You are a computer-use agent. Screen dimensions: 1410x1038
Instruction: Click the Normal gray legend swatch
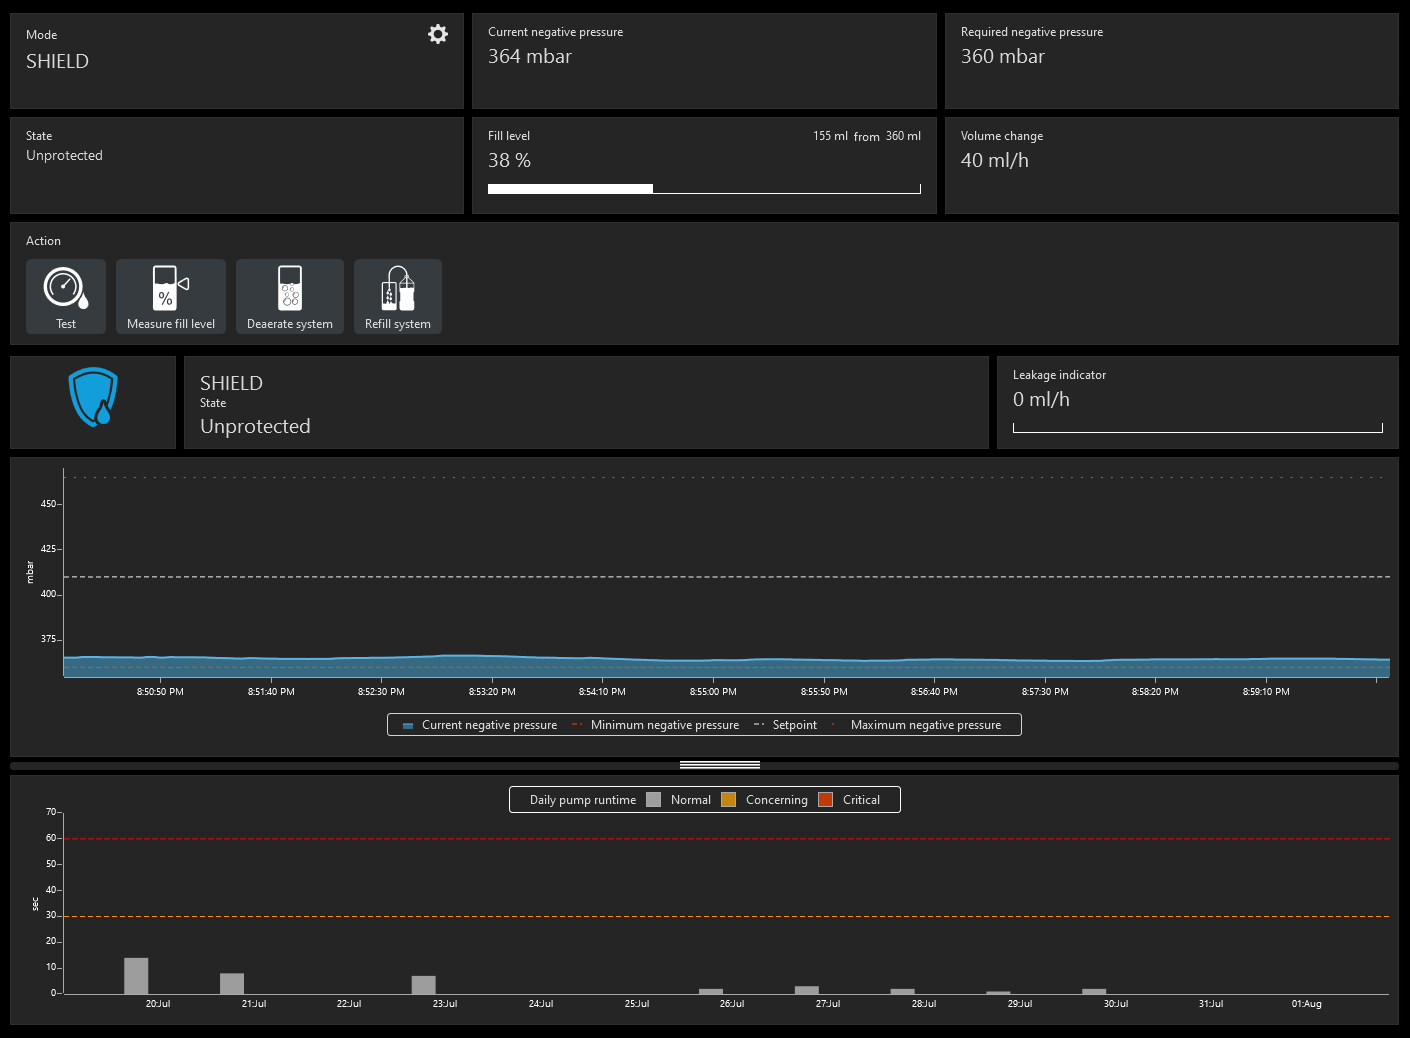pyautogui.click(x=654, y=800)
